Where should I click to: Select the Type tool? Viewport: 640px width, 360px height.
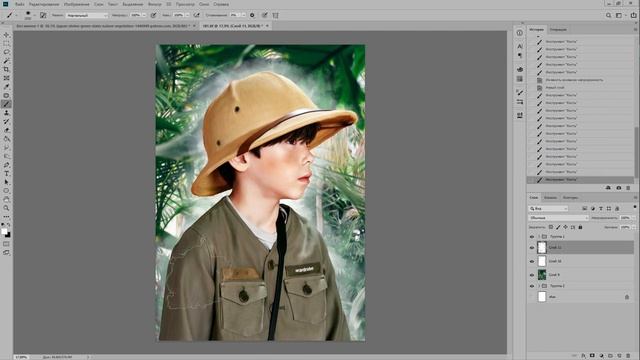[x=6, y=173]
